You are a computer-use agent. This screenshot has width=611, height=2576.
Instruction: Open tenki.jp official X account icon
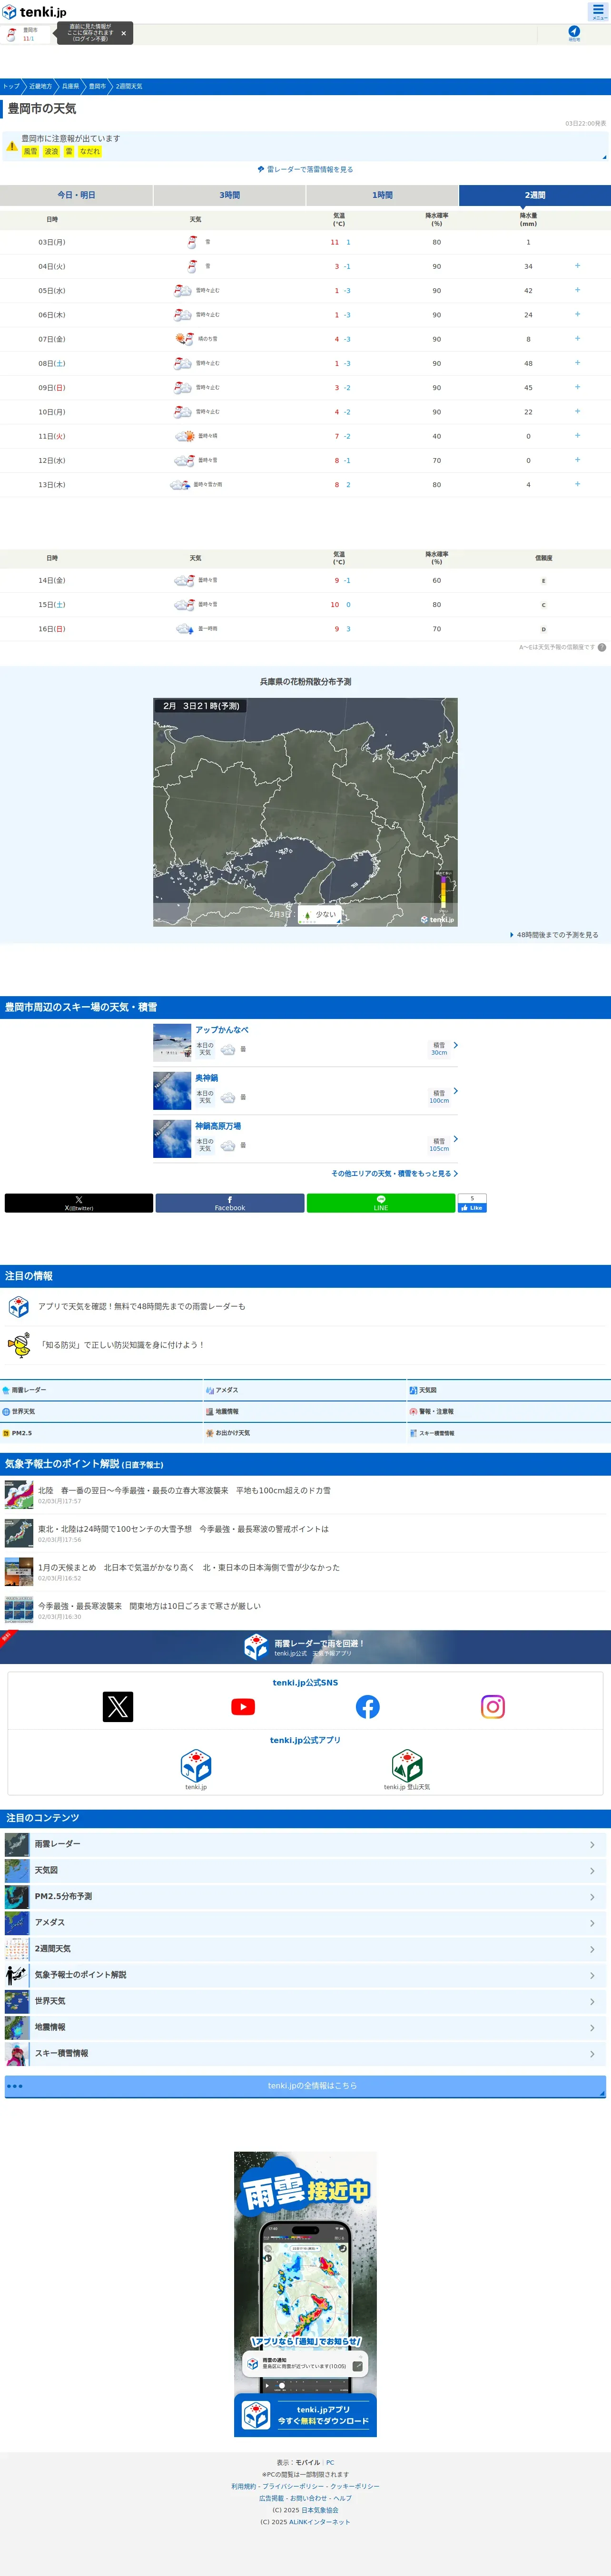[118, 1707]
